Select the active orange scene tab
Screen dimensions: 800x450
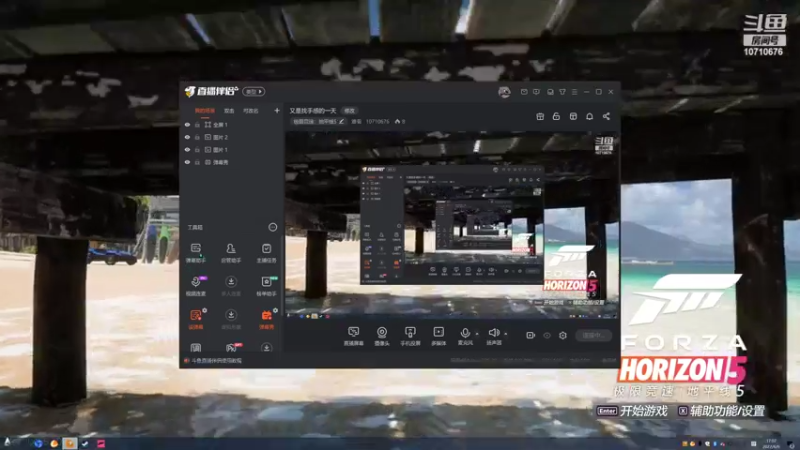(205, 111)
